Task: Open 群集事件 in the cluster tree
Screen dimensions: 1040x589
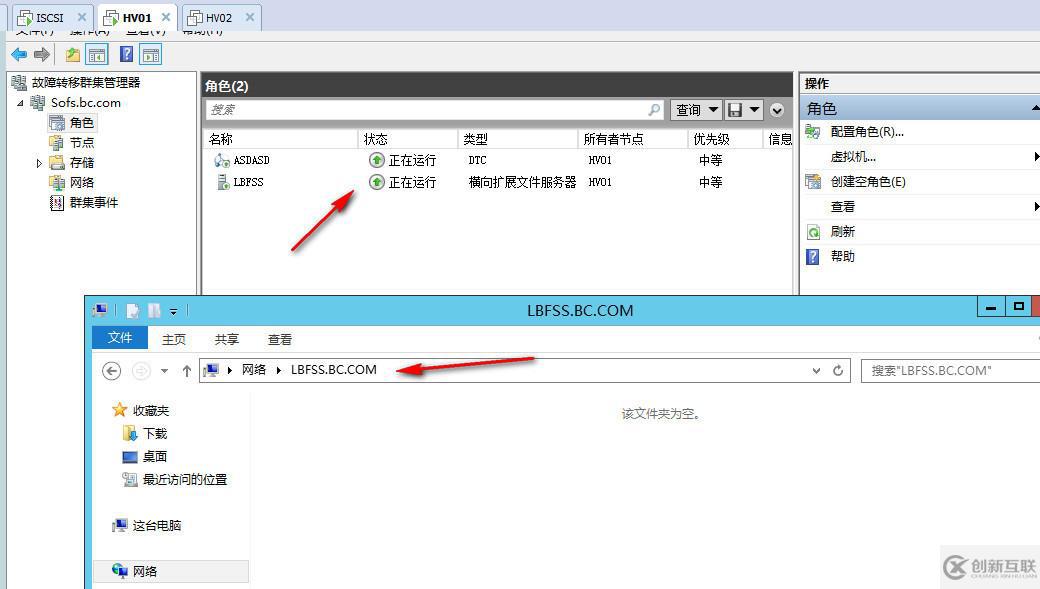Action: click(94, 202)
